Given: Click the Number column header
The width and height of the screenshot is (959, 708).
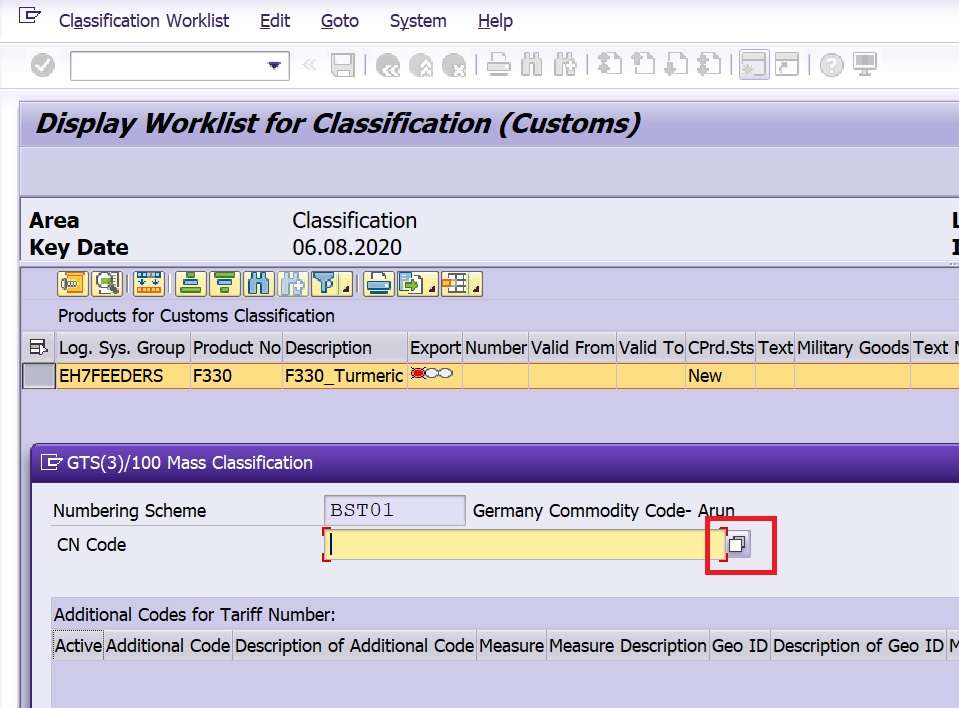Looking at the screenshot, I should 496,347.
